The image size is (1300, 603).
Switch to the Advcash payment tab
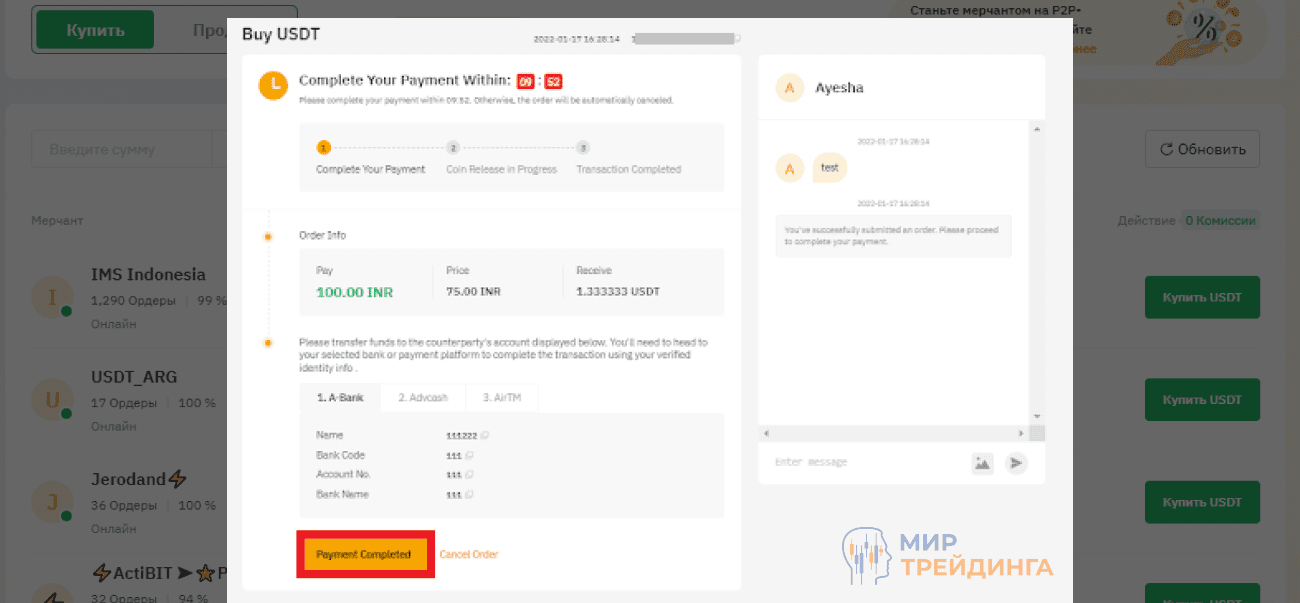[423, 397]
